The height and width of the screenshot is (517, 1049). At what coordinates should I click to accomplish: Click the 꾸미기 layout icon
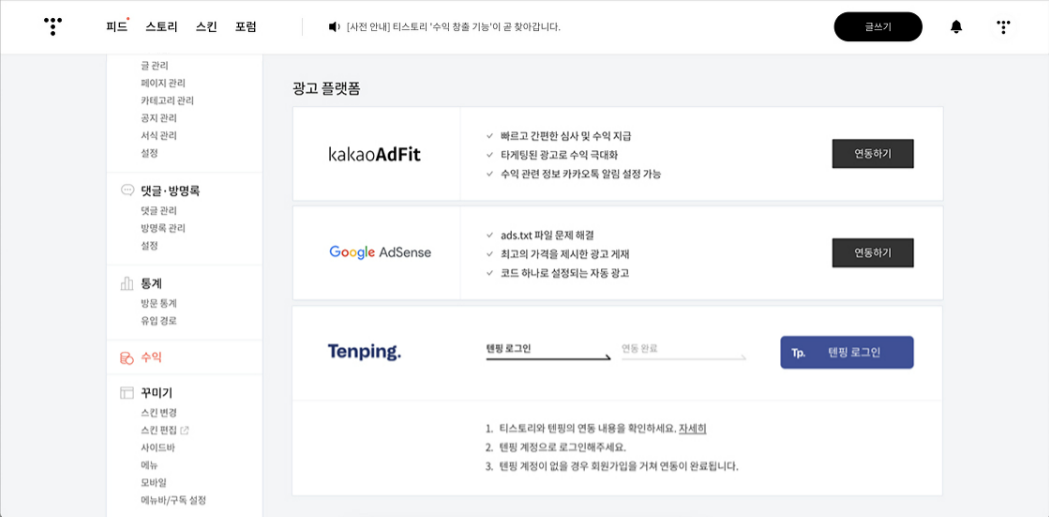[x=127, y=393]
